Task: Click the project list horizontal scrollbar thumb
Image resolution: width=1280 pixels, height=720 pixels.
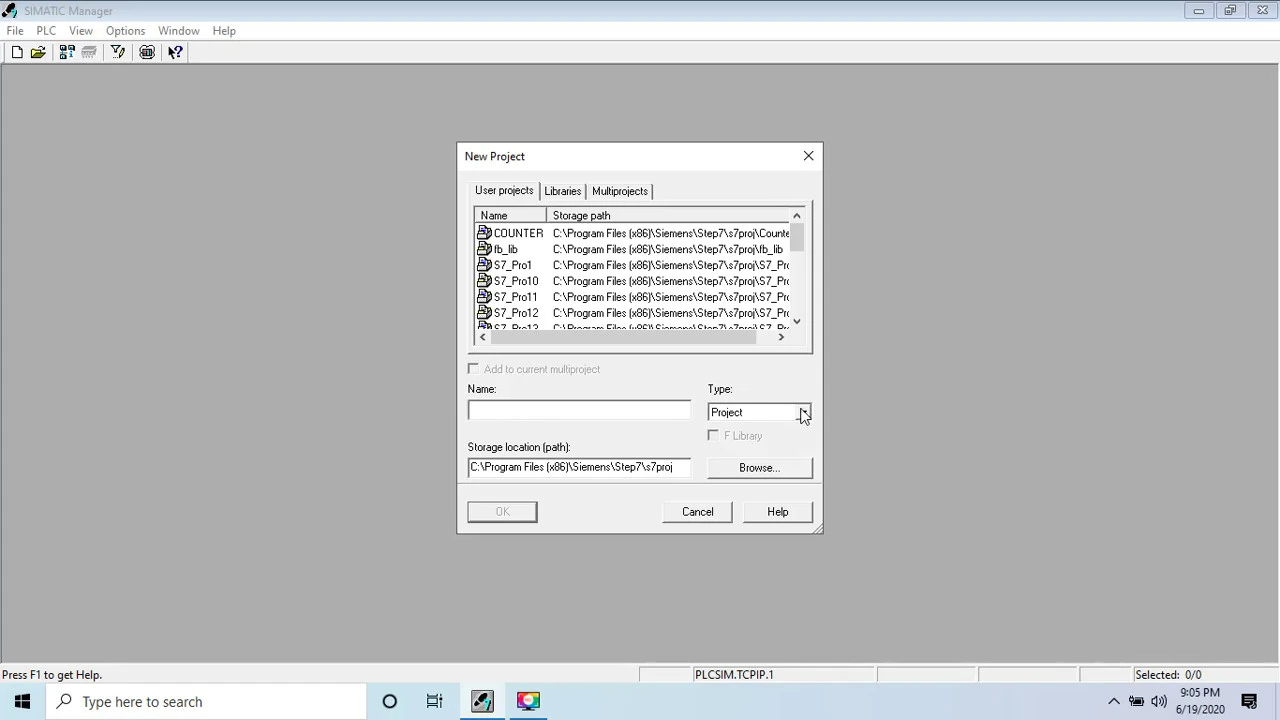Action: pos(623,337)
